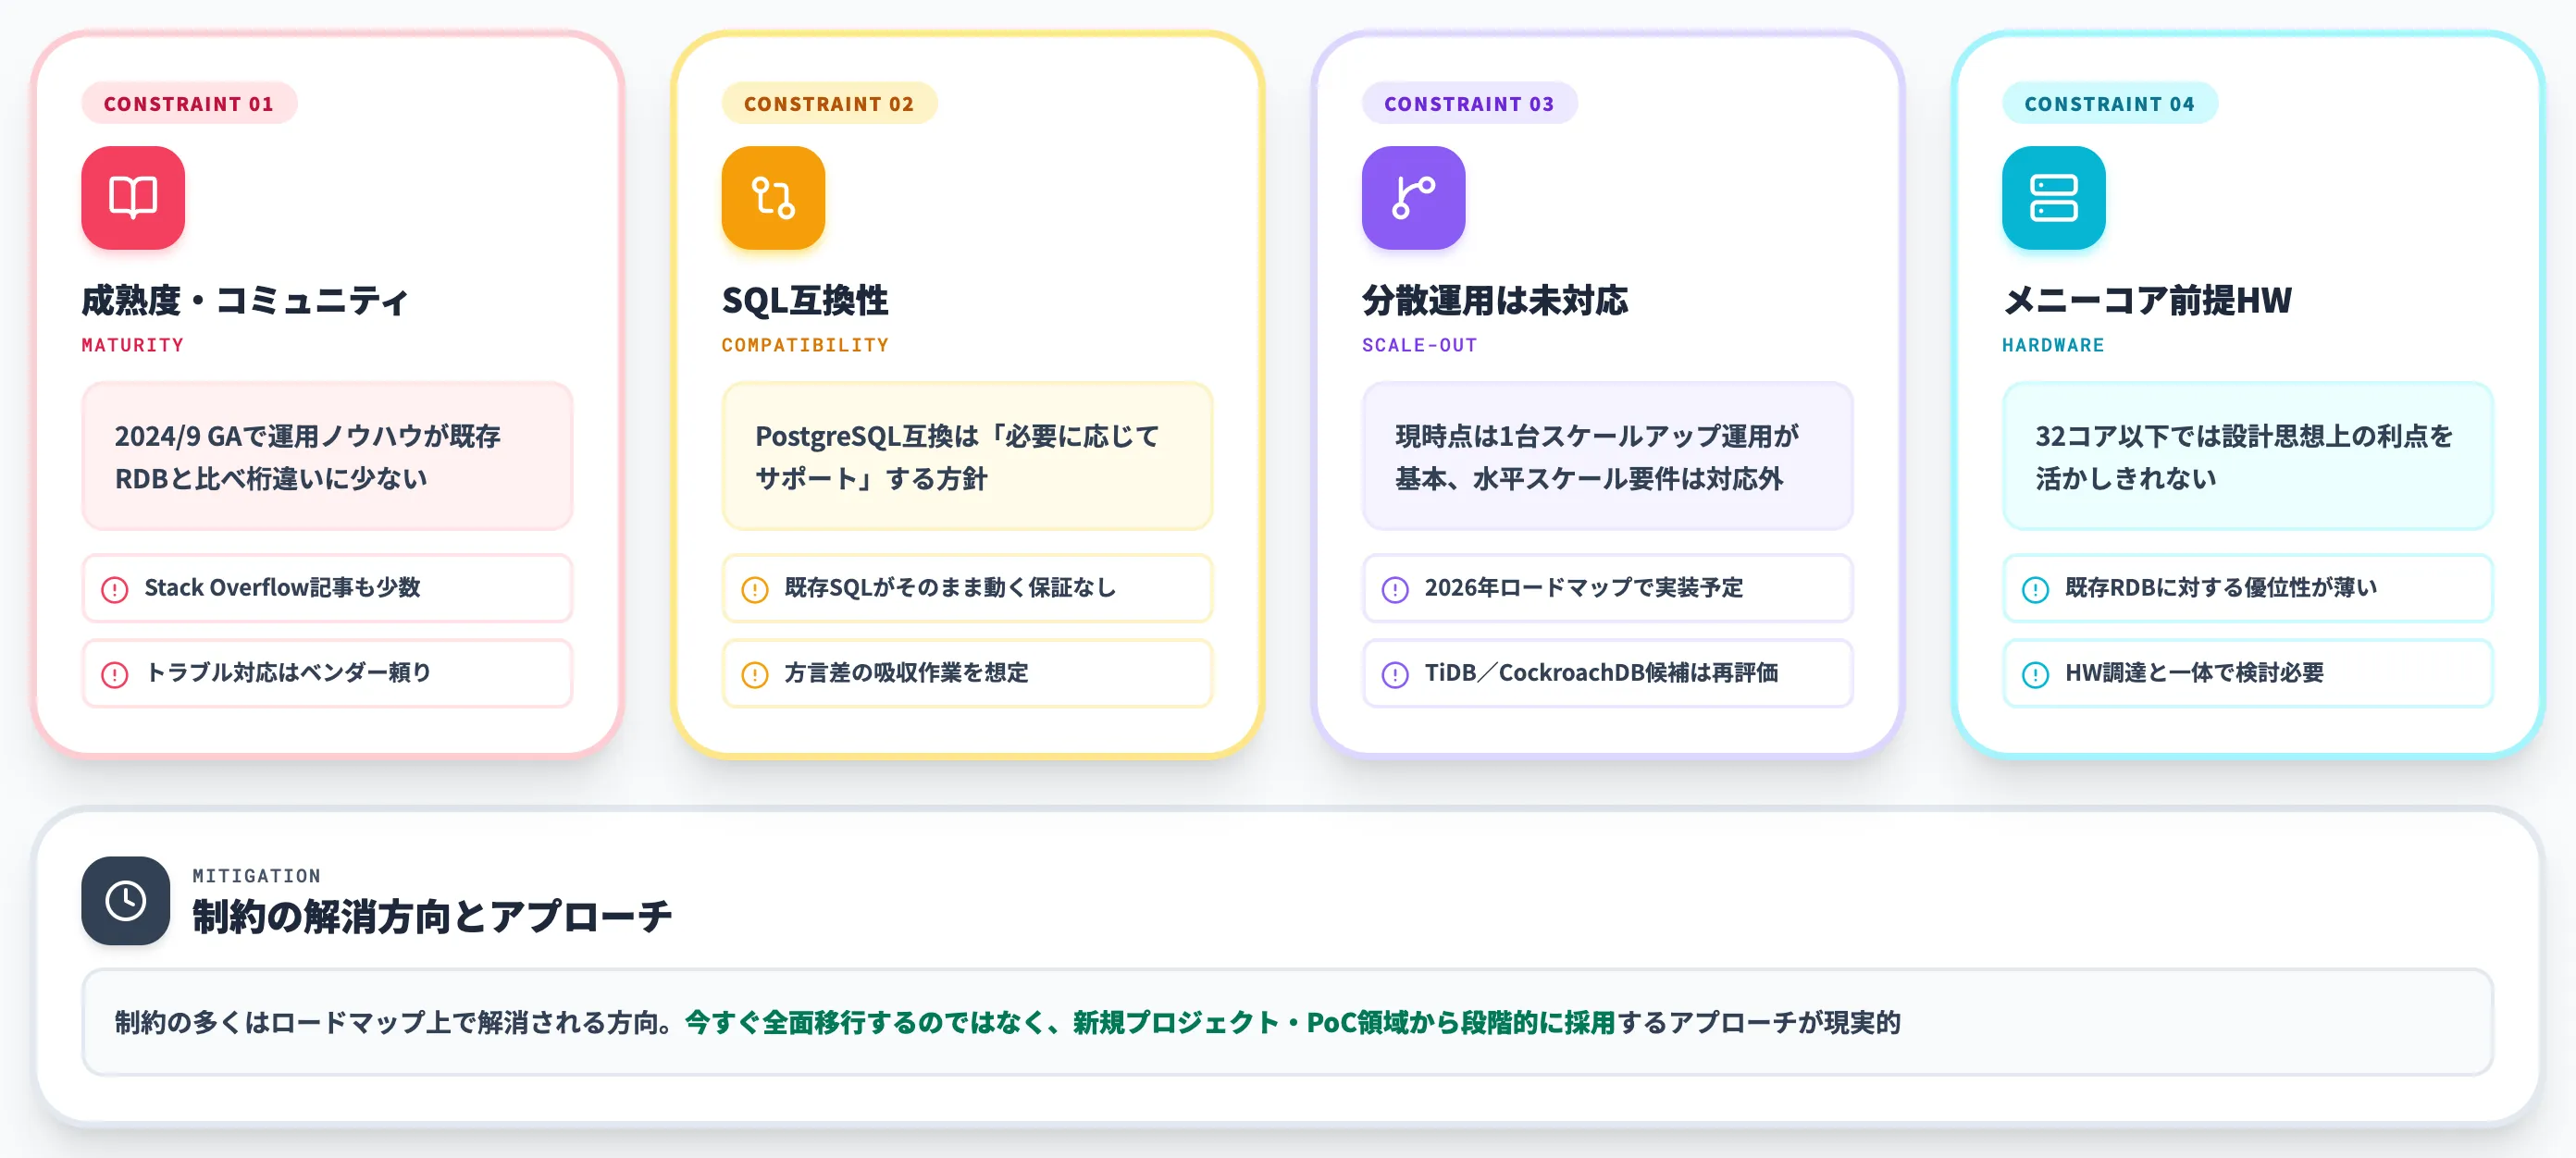Click the HARDWARE subtitle label
2576x1158 pixels.
[2053, 345]
